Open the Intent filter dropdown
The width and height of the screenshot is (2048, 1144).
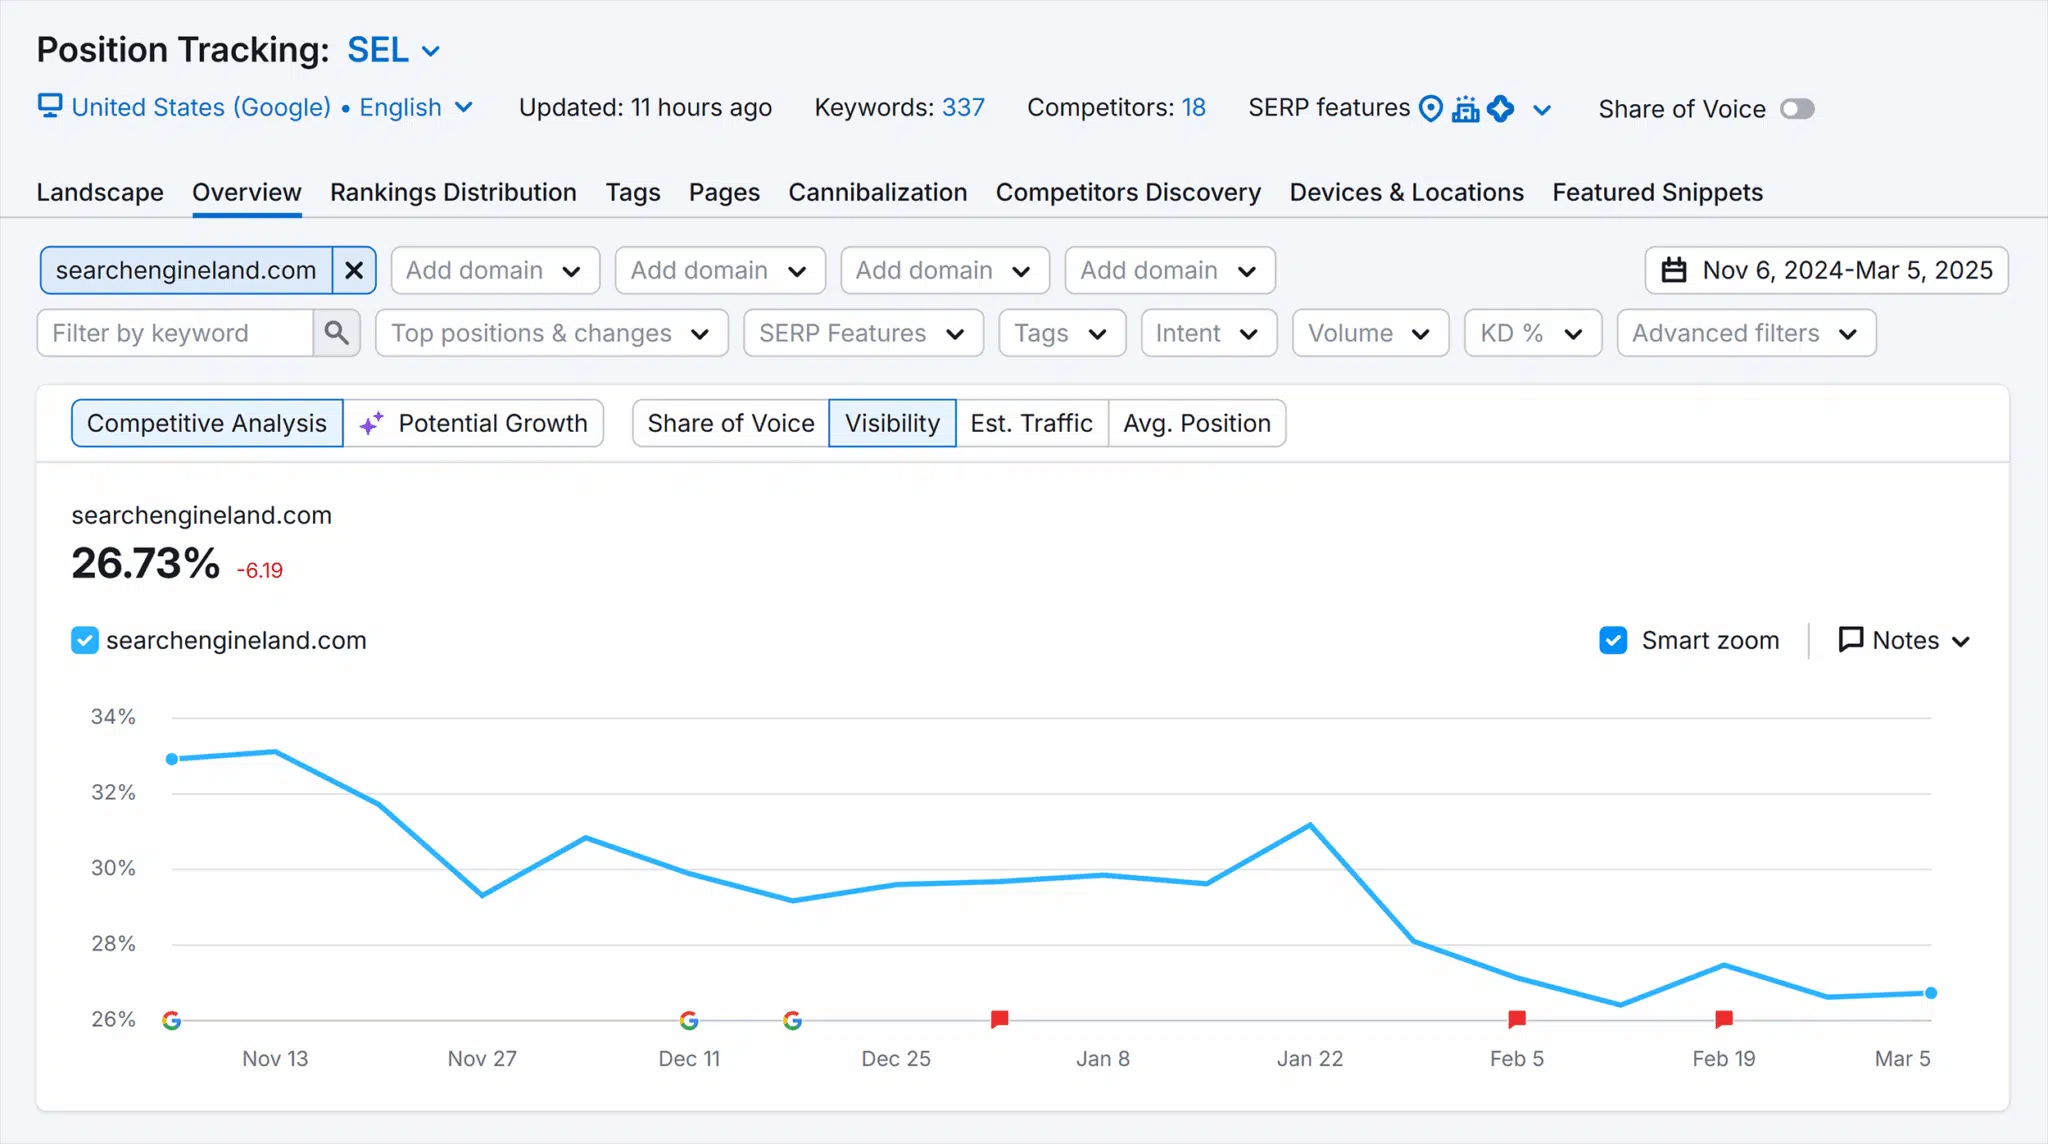pos(1208,333)
